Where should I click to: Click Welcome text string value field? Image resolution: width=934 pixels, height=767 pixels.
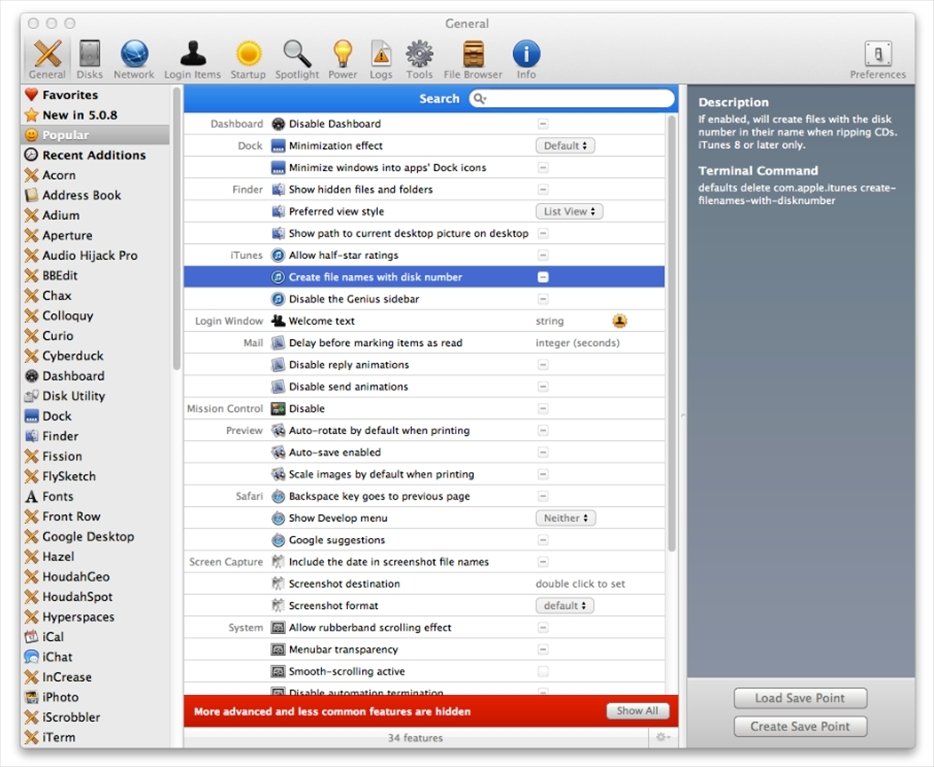(x=549, y=321)
